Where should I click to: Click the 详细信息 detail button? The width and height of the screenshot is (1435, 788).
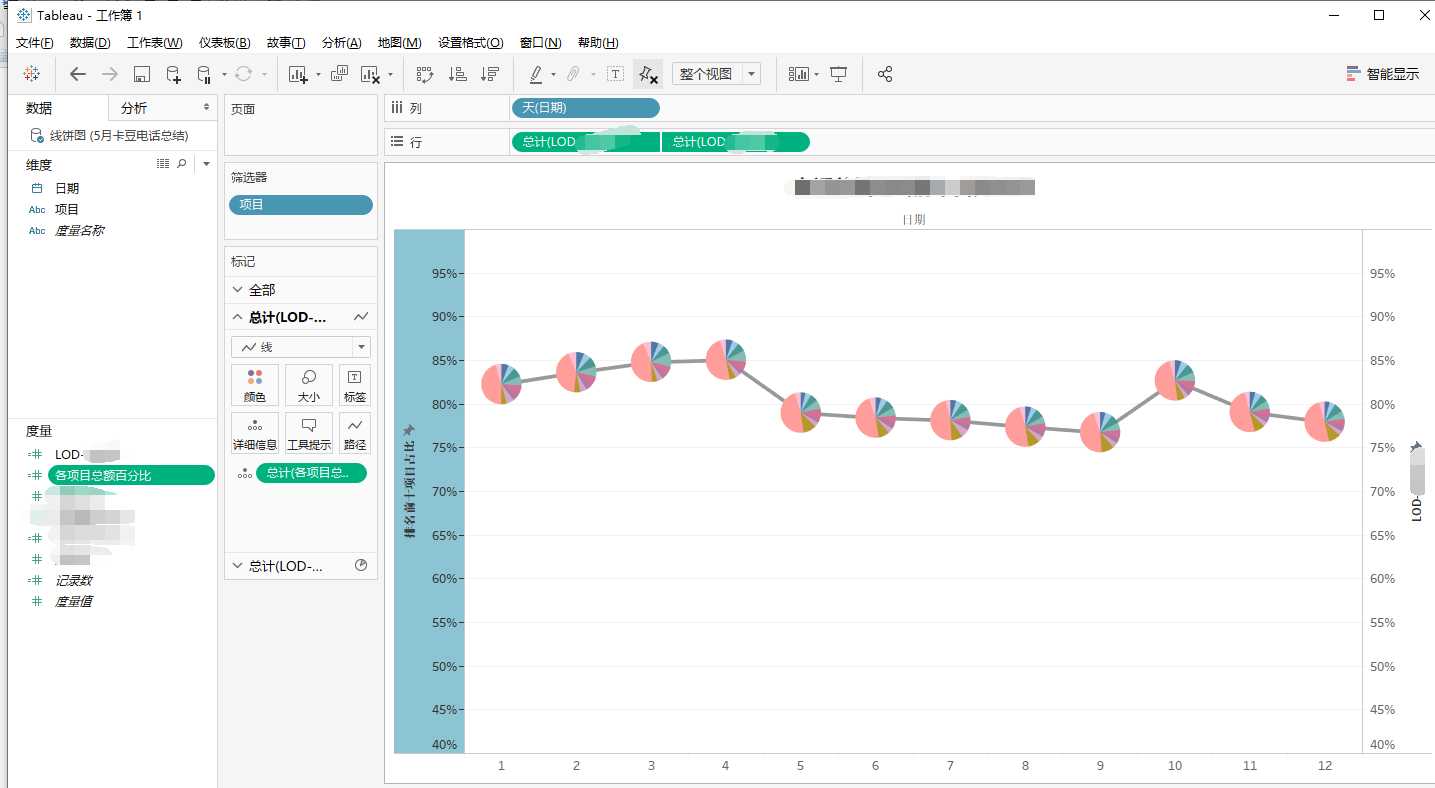click(x=255, y=433)
